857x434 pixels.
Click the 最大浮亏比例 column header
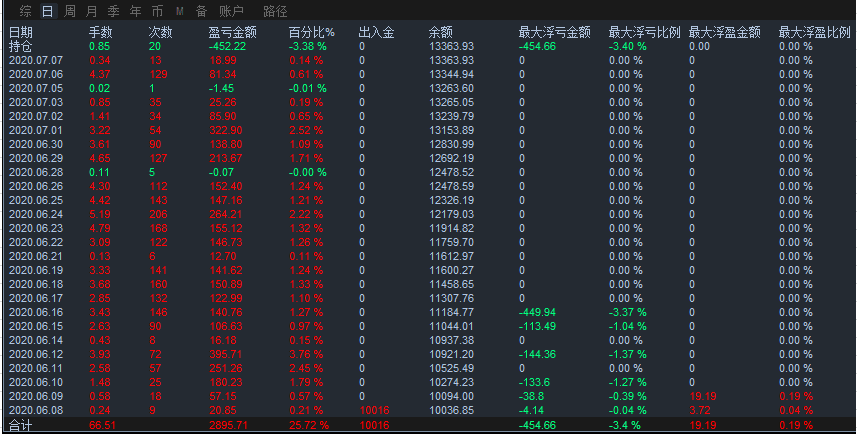tap(644, 33)
